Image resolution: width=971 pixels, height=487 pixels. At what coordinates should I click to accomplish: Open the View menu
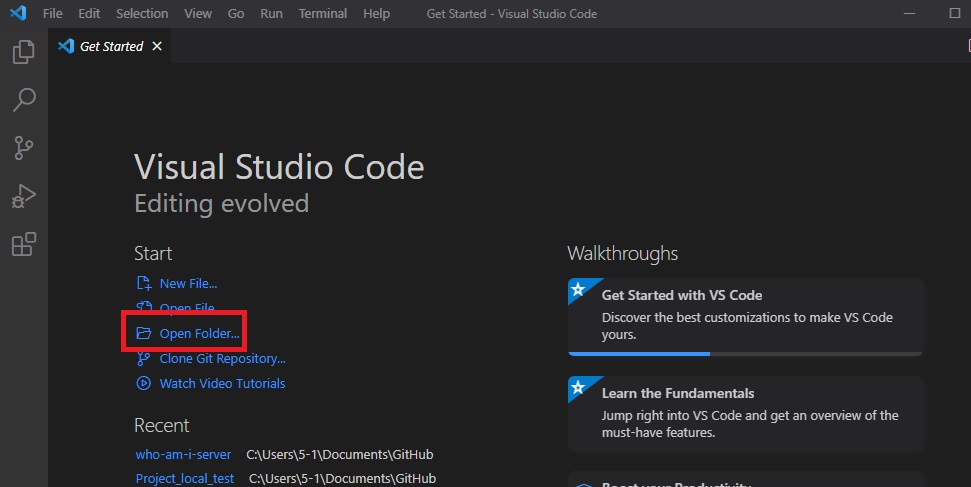[198, 13]
